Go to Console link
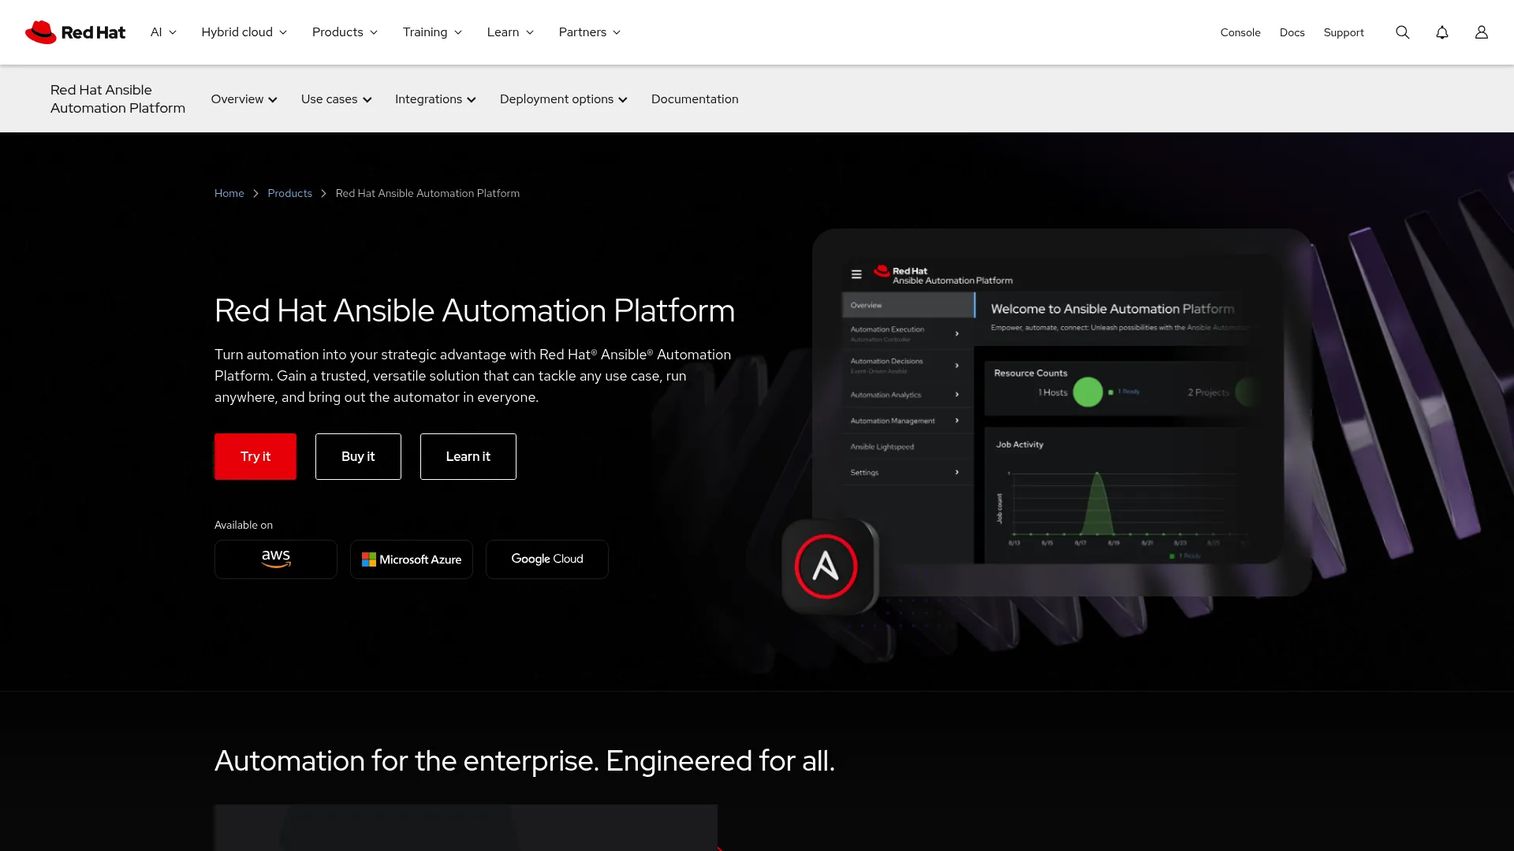 point(1240,32)
